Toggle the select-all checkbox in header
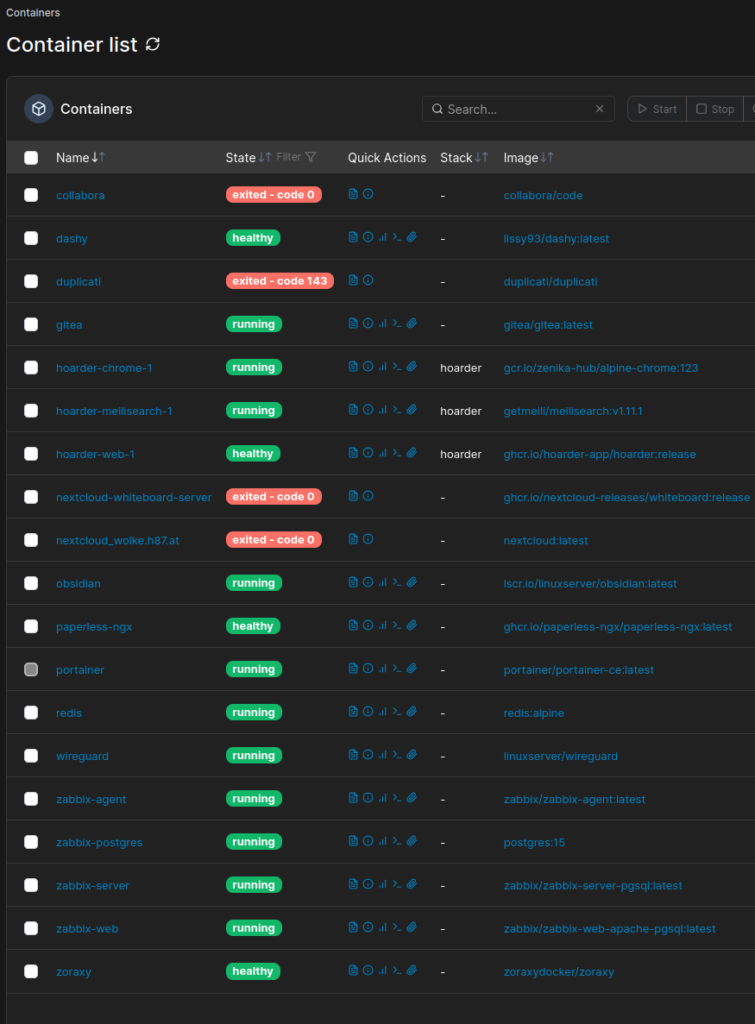This screenshot has width=755, height=1024. click(31, 157)
